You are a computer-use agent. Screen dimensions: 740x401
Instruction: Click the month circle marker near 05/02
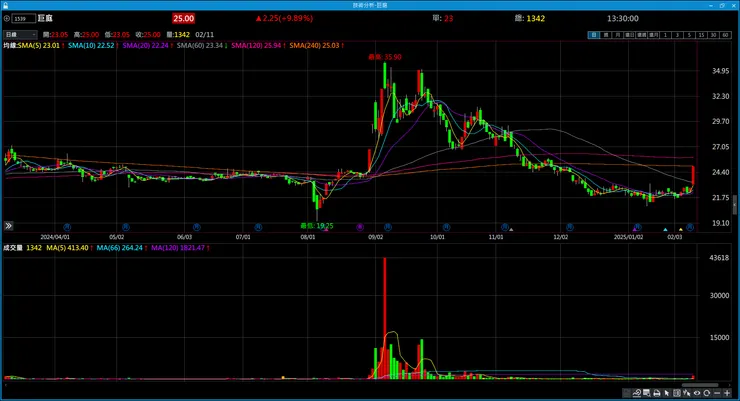(126, 227)
